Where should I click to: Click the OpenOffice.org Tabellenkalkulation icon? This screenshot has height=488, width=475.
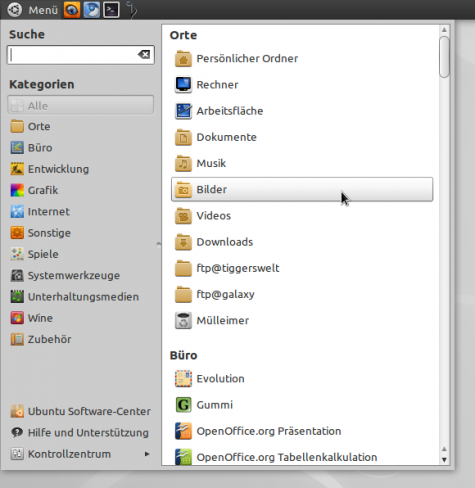coord(183,457)
